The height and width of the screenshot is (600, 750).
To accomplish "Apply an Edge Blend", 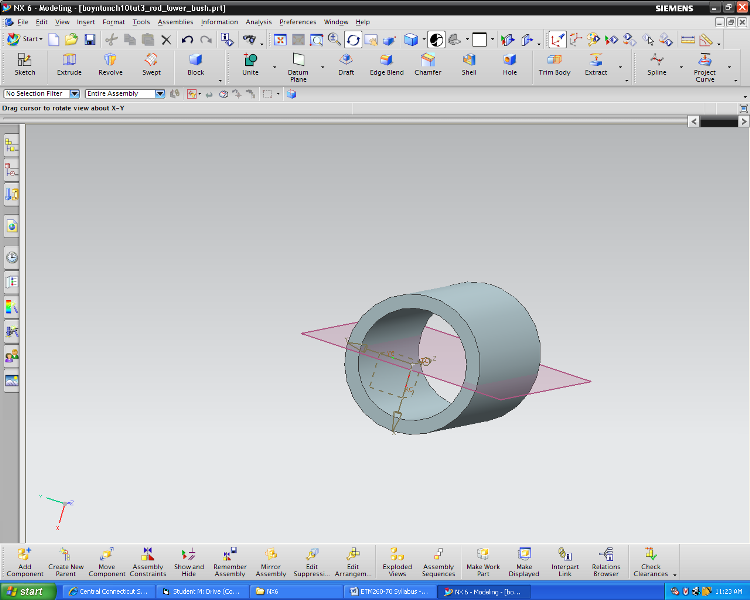I will [x=386, y=64].
